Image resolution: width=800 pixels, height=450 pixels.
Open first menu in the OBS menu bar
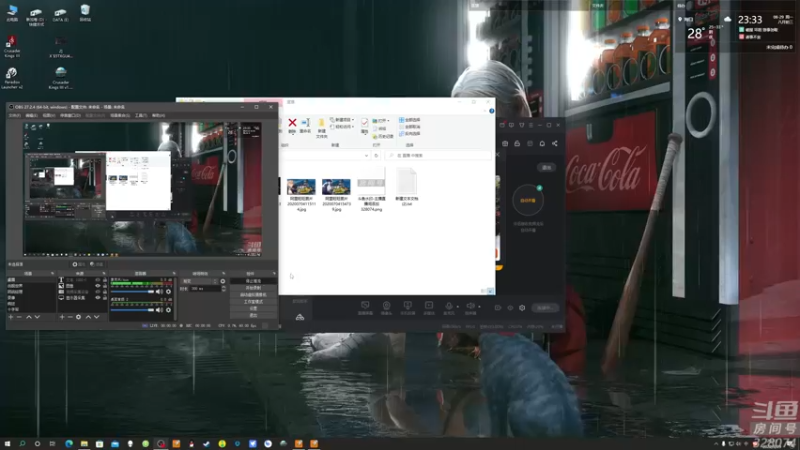coord(15,115)
